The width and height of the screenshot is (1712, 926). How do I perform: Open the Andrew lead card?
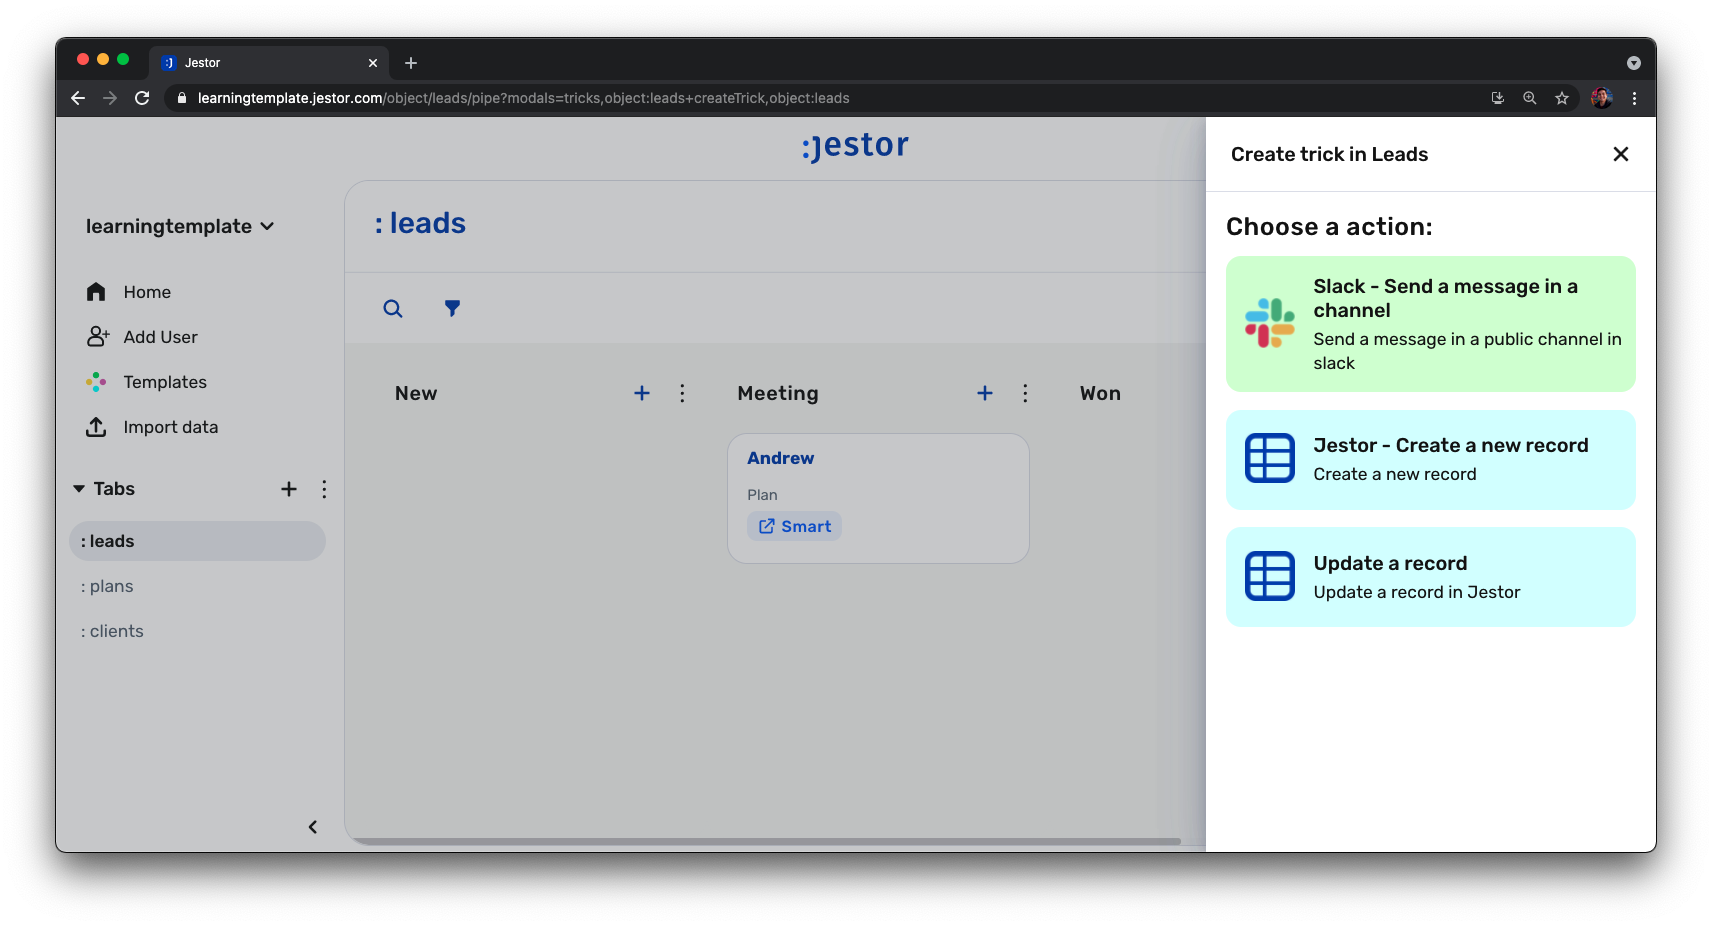pos(878,498)
